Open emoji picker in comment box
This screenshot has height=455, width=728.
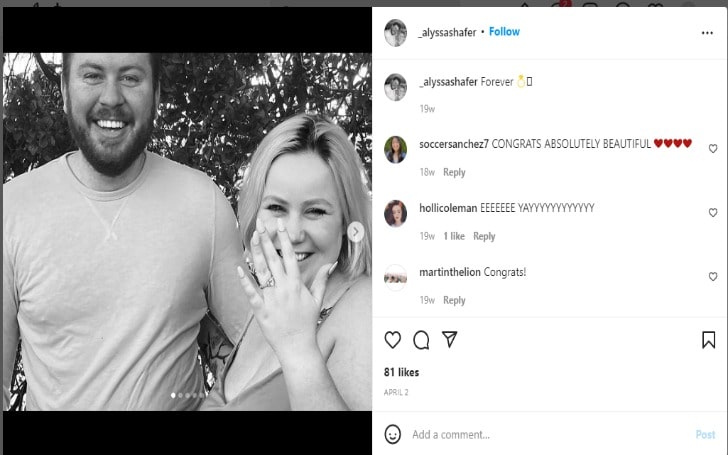(393, 434)
